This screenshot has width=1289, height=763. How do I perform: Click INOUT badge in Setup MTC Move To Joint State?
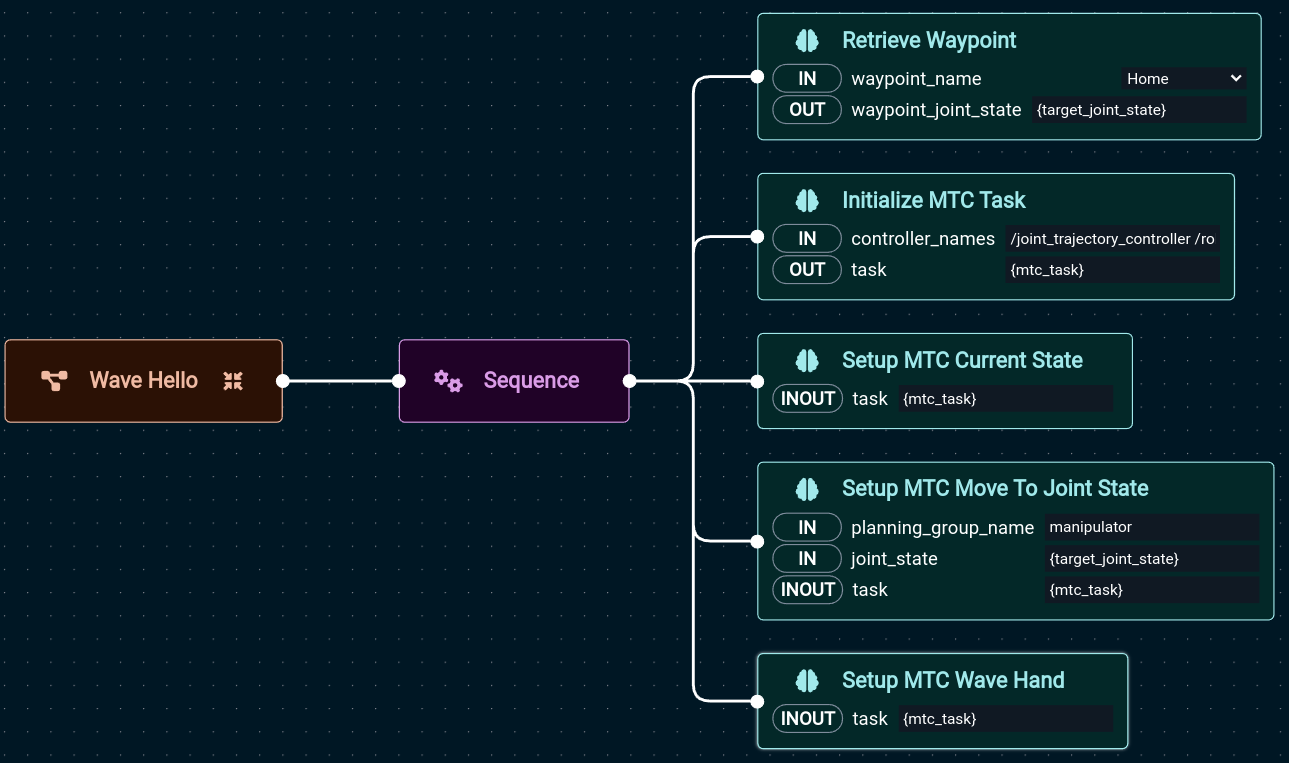(x=808, y=590)
